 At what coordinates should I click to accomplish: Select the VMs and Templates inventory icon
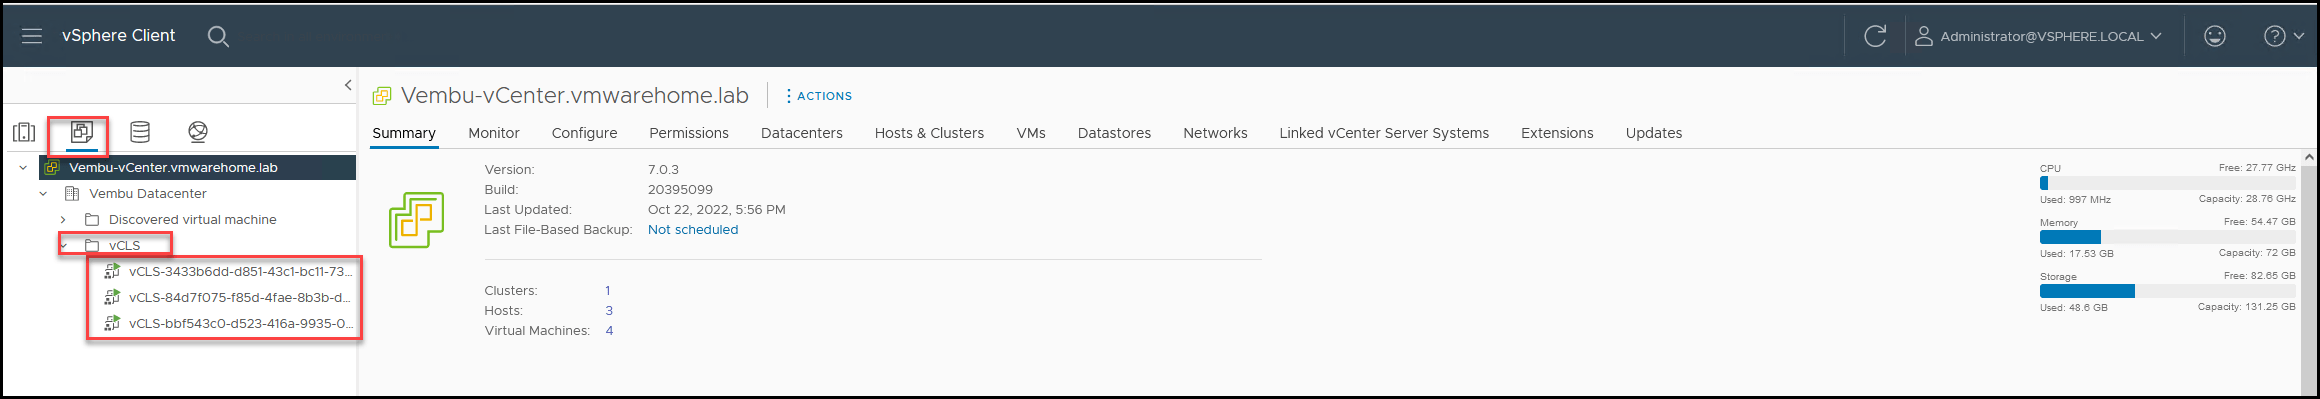tap(82, 132)
